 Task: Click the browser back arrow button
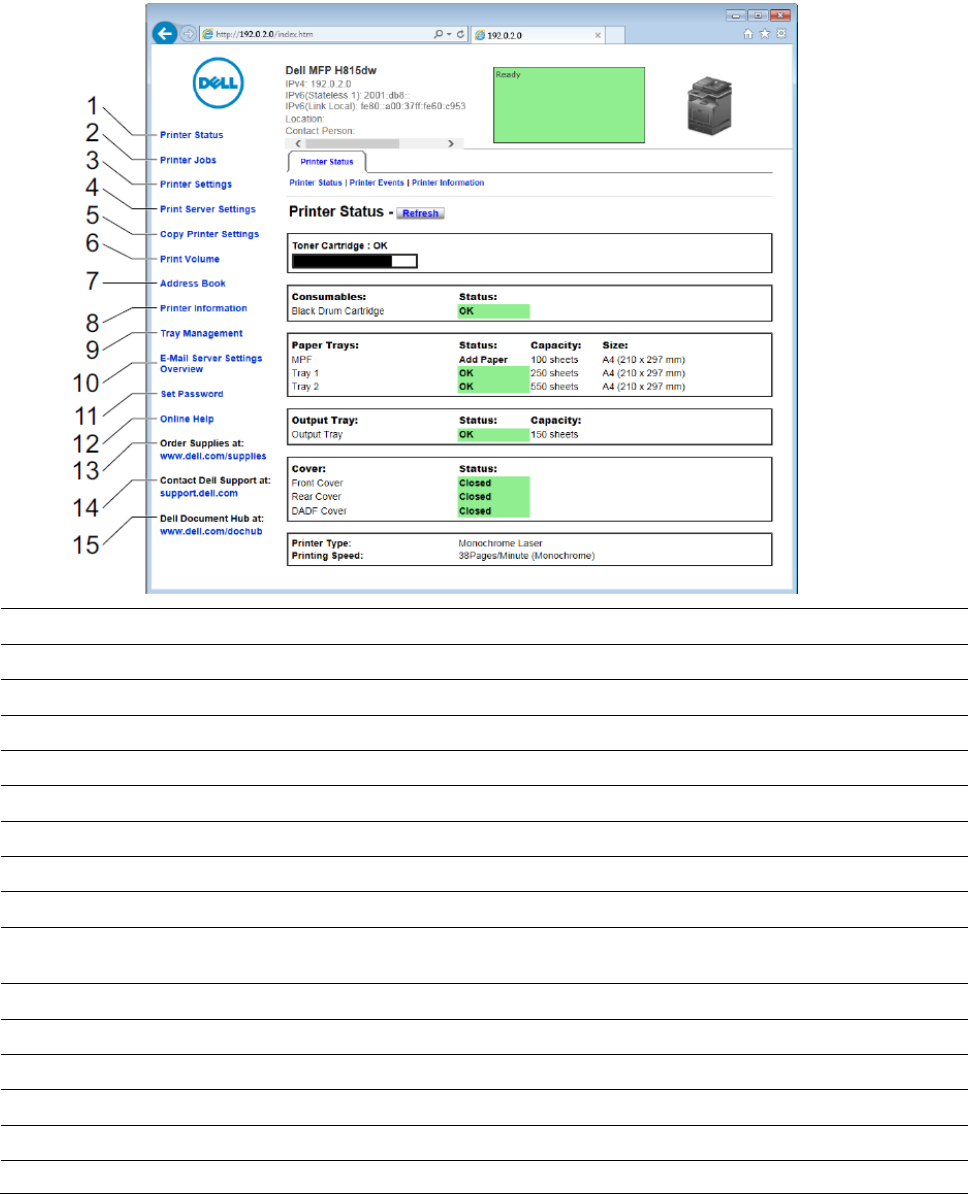tap(165, 33)
